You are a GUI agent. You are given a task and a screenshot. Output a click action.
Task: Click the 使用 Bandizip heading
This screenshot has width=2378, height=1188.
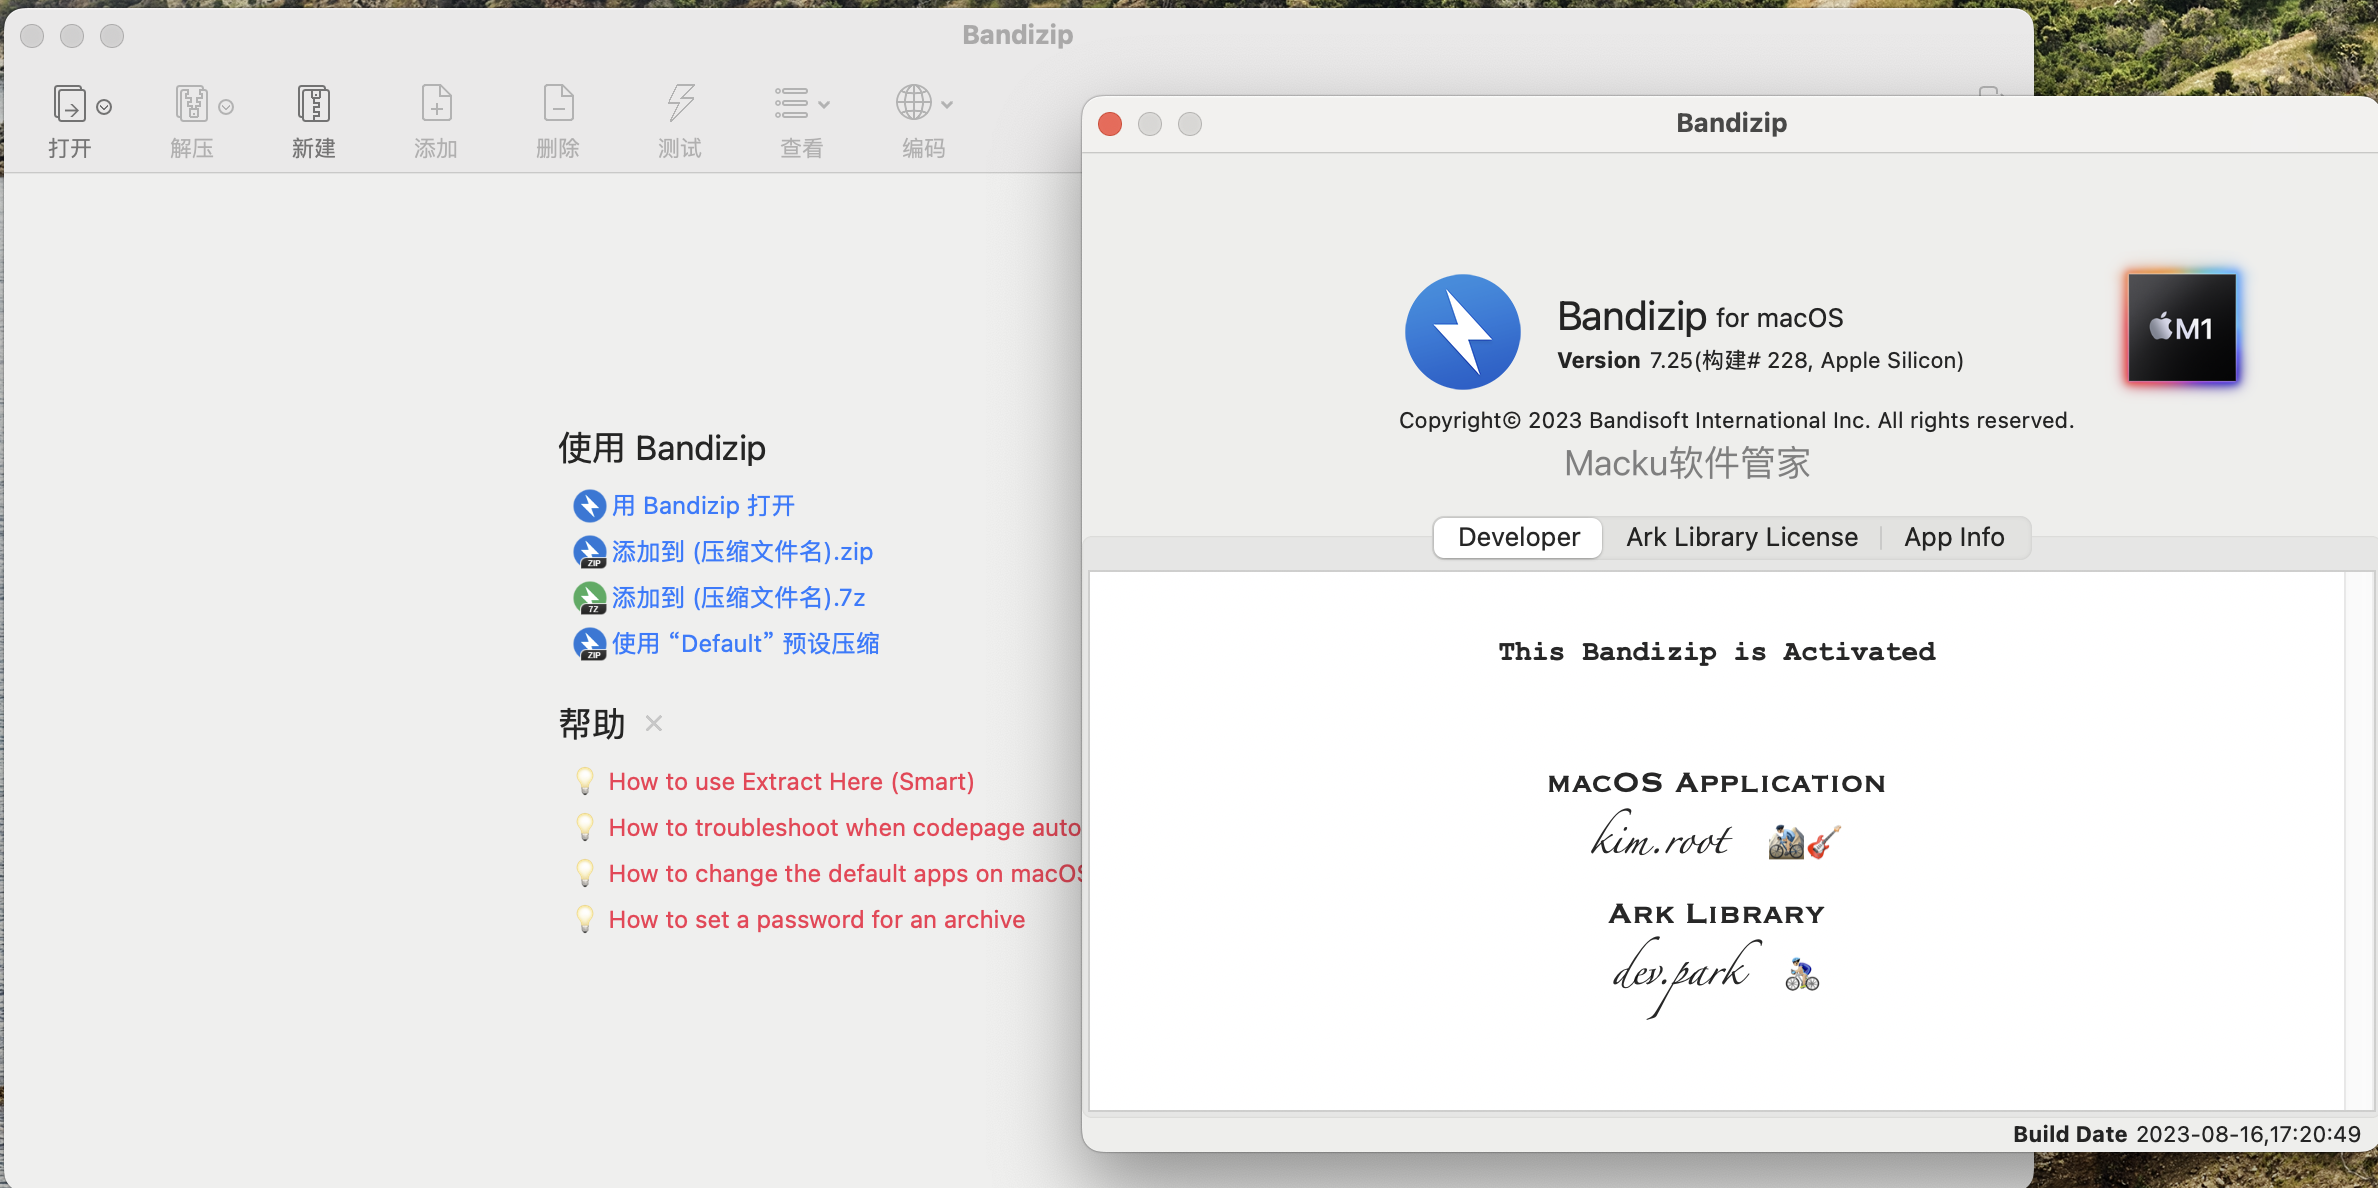[x=662, y=448]
